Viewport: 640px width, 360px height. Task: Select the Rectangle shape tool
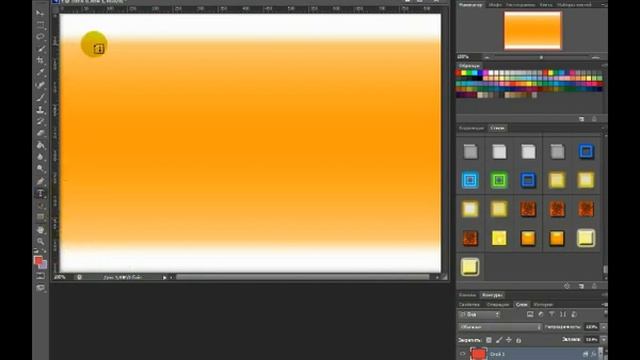40,217
